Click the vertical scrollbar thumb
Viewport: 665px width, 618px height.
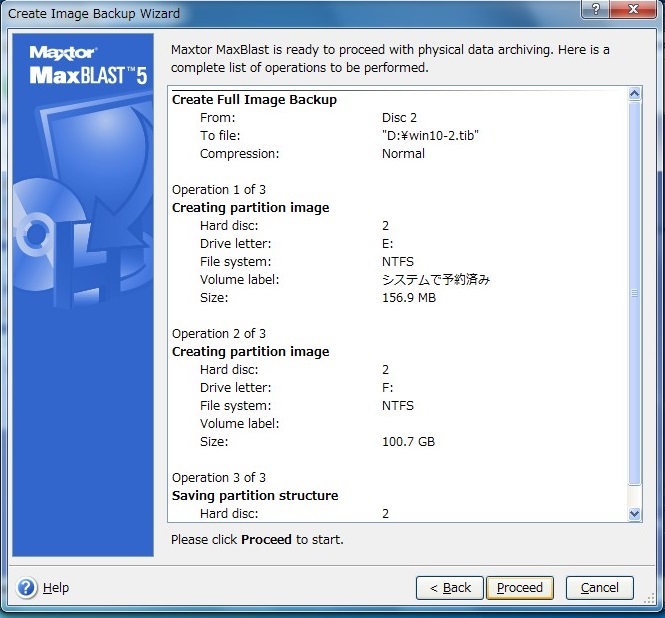point(634,293)
